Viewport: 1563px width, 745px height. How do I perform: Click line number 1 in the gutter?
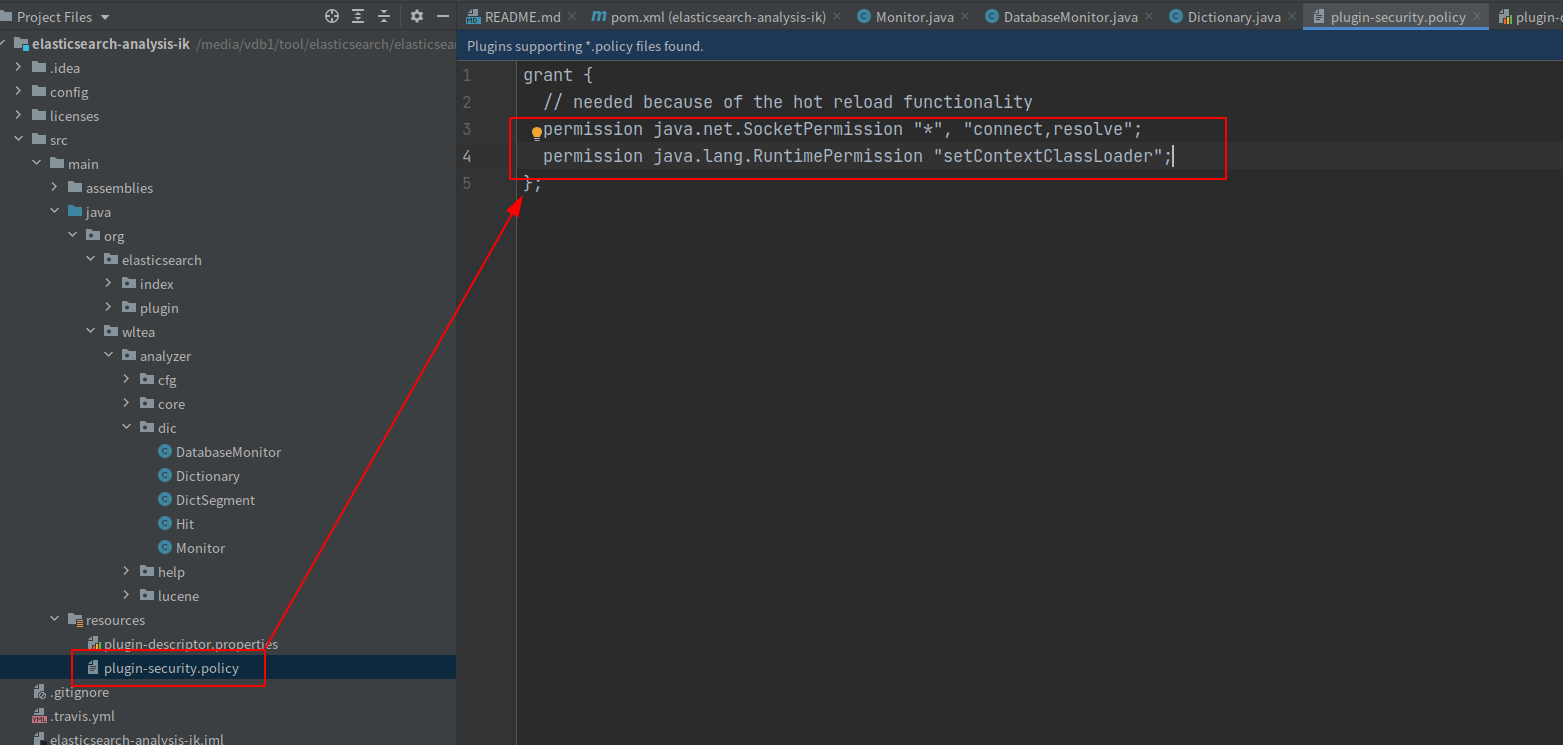[x=467, y=75]
